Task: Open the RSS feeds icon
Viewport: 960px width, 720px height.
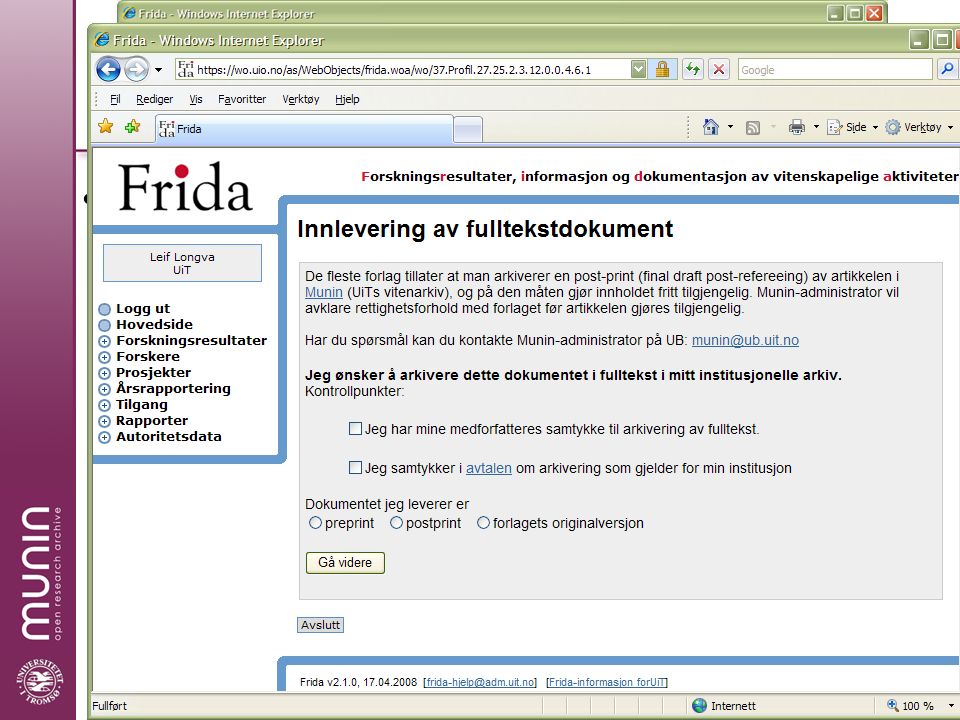Action: click(752, 127)
